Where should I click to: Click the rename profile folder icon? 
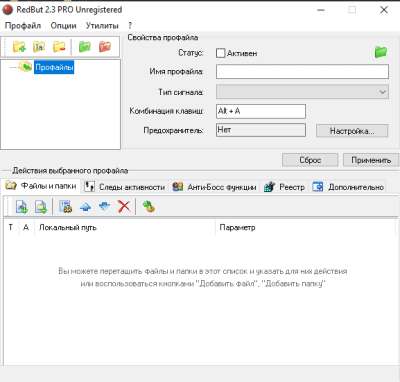point(39,47)
